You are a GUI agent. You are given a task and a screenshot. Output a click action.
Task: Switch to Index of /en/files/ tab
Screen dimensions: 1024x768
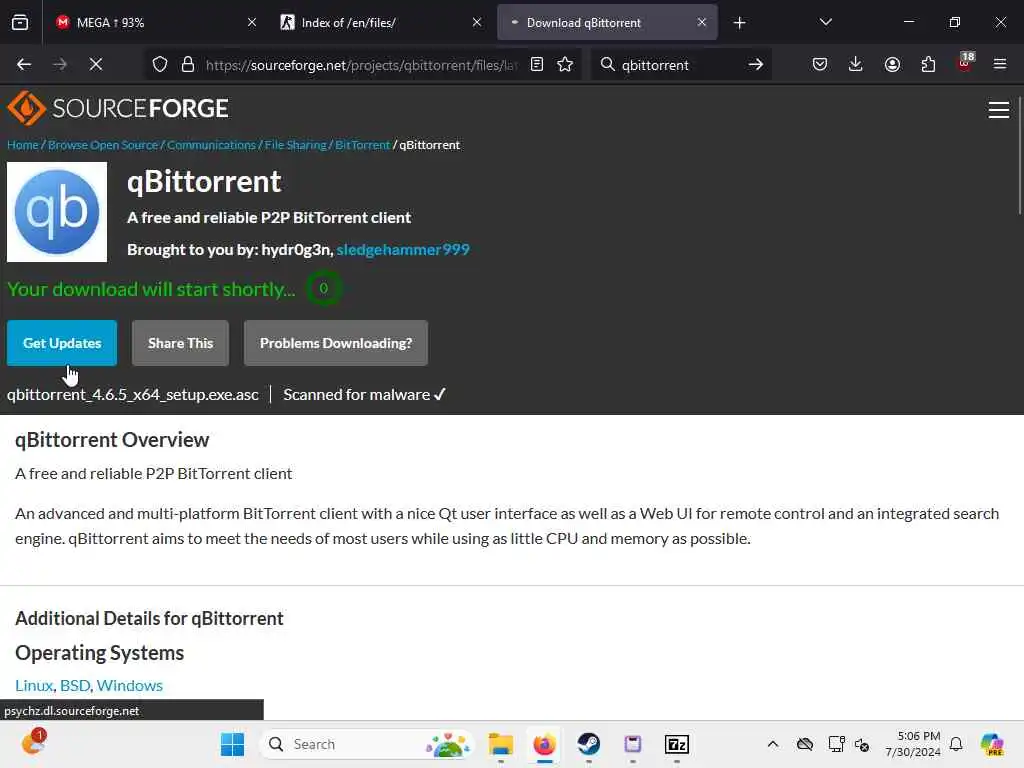(381, 22)
